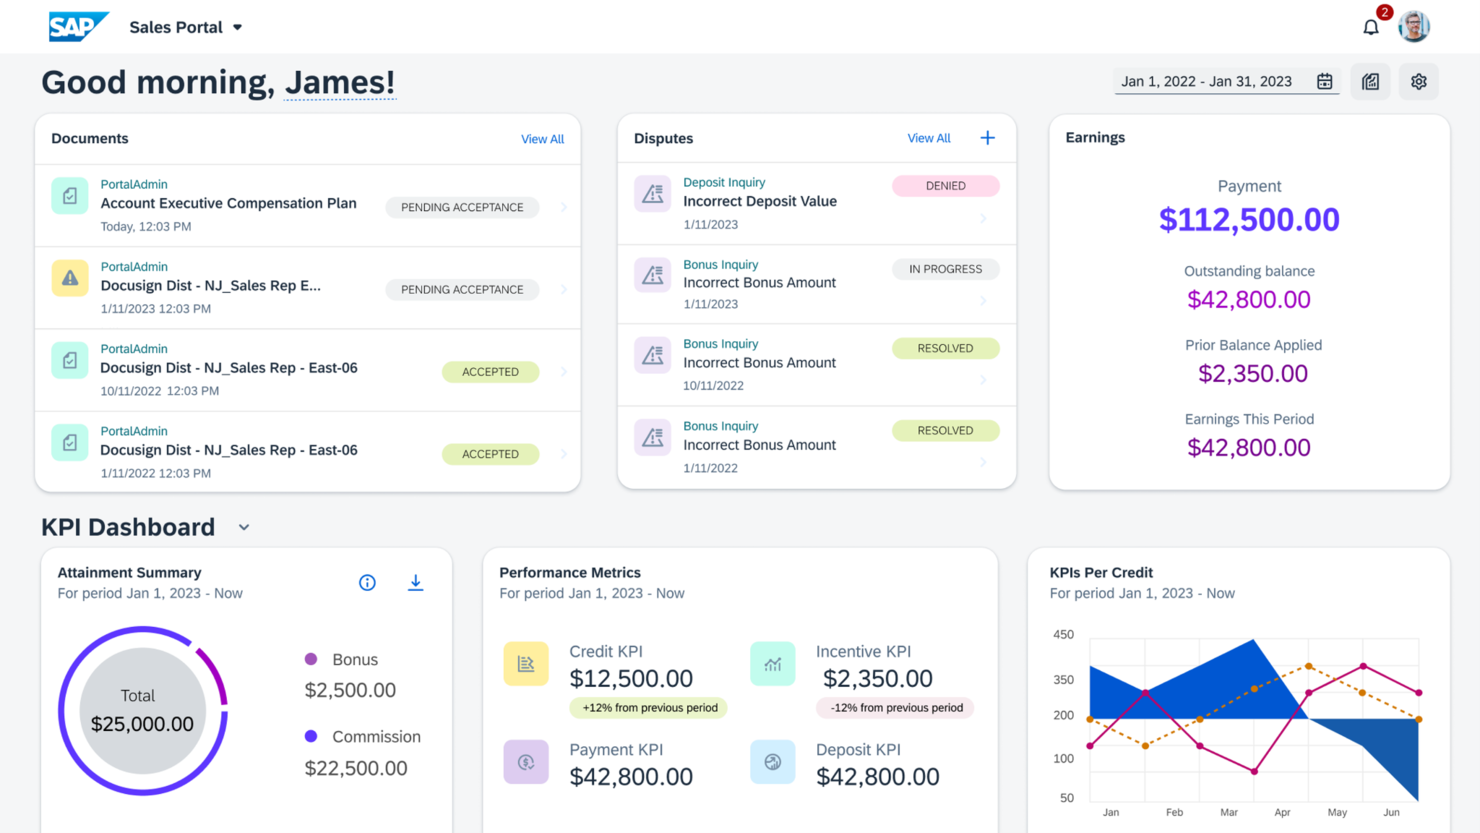This screenshot has width=1480, height=833.
Task: Expand the first Pending Acceptance document row
Action: coord(565,207)
